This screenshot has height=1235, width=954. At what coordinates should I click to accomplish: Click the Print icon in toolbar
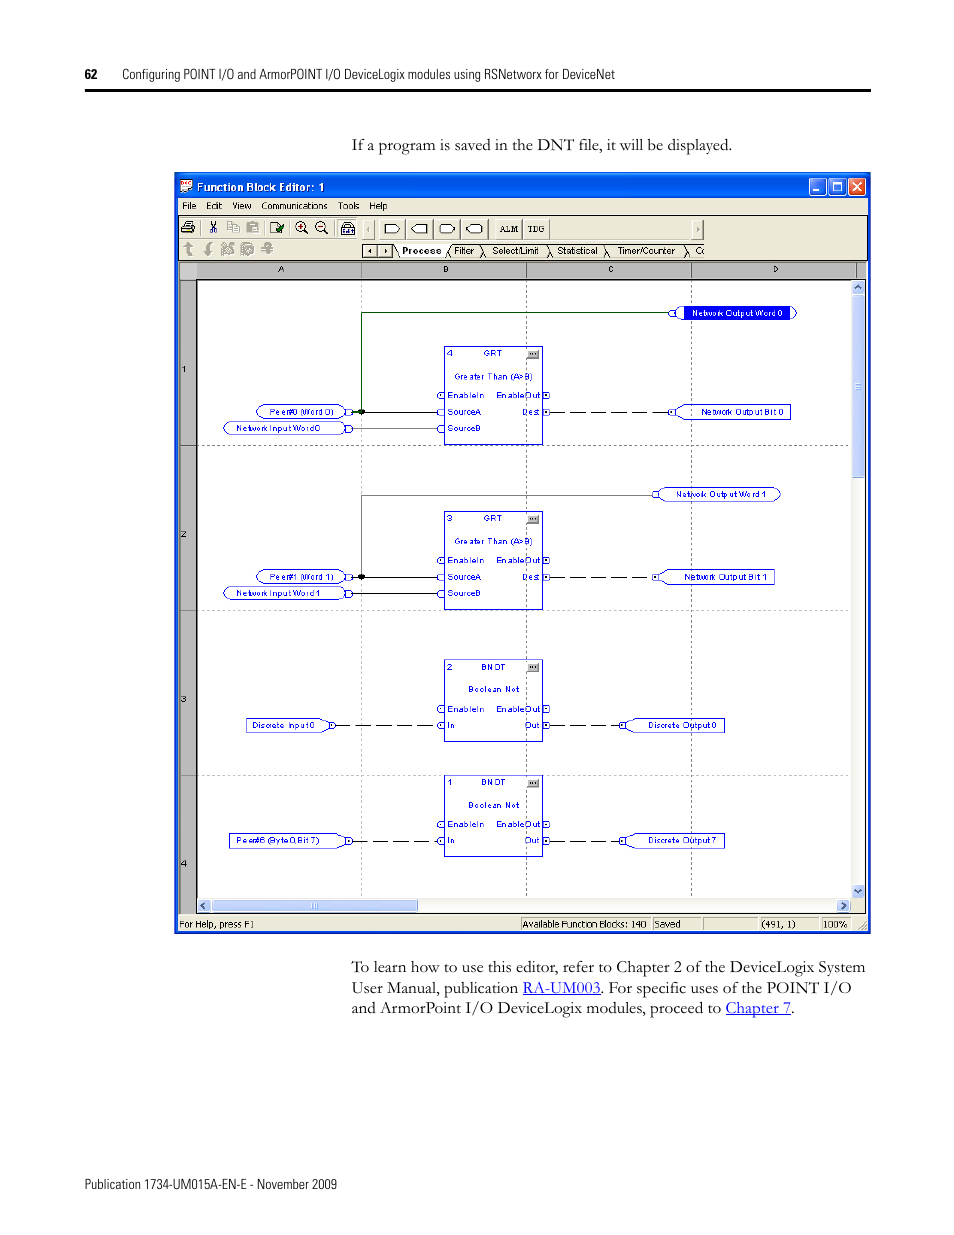(x=188, y=228)
